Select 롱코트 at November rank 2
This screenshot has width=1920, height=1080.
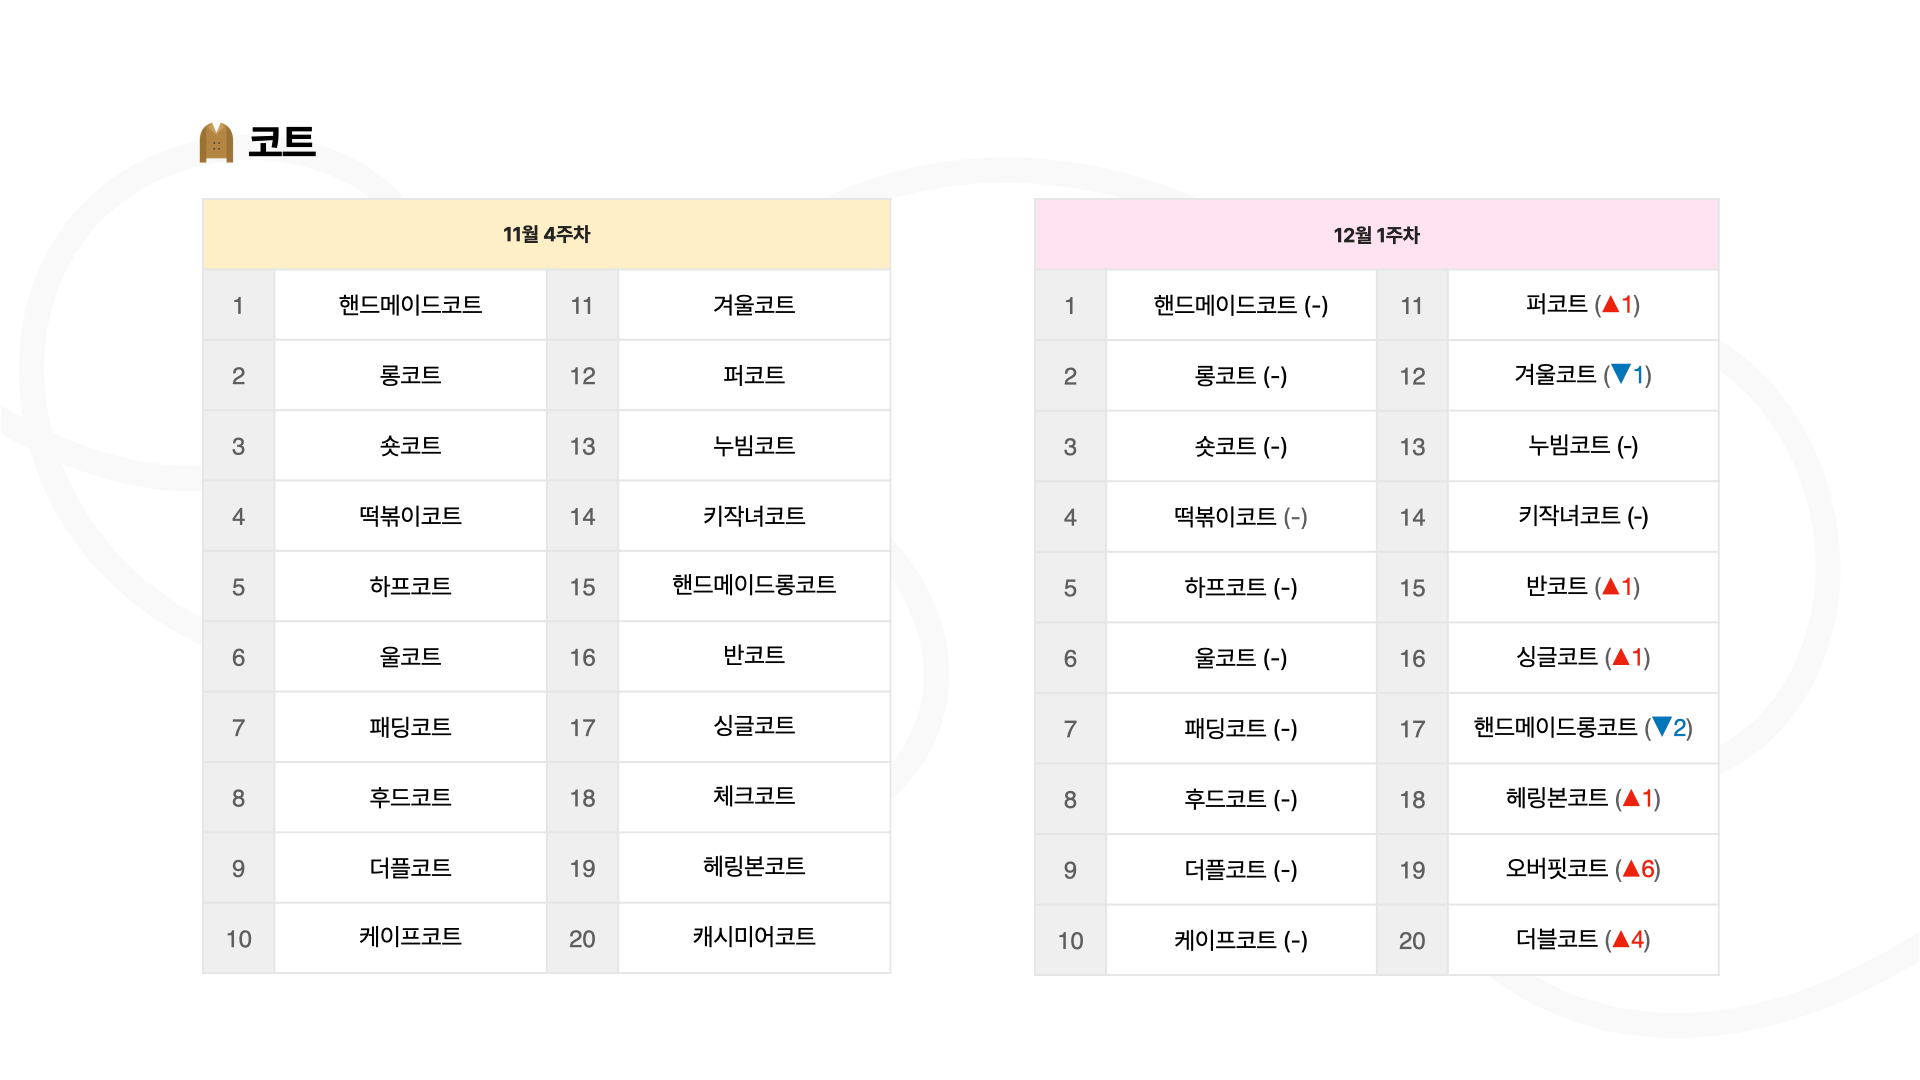(410, 375)
